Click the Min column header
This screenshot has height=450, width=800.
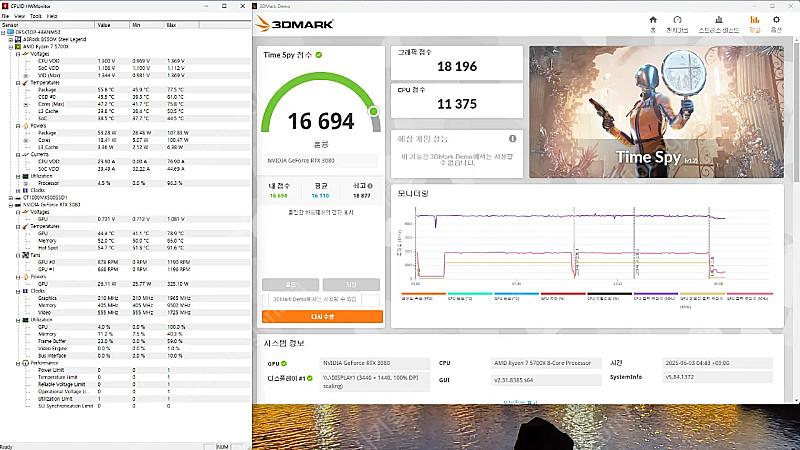pos(146,25)
